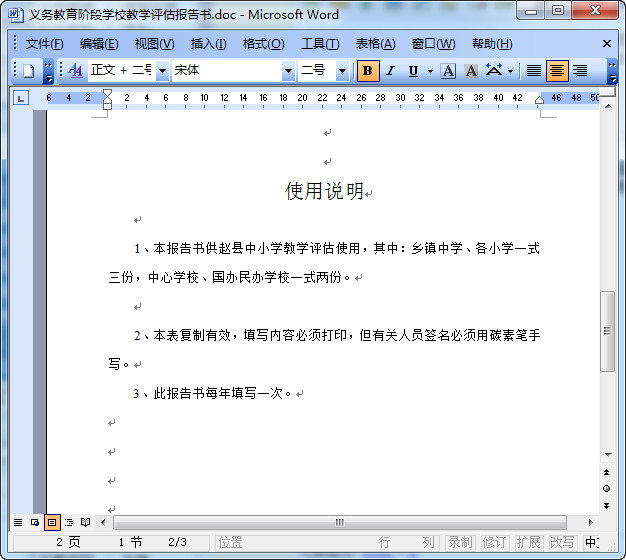This screenshot has width=626, height=560.
Task: Click the horizontal scroll right arrow
Action: click(590, 522)
